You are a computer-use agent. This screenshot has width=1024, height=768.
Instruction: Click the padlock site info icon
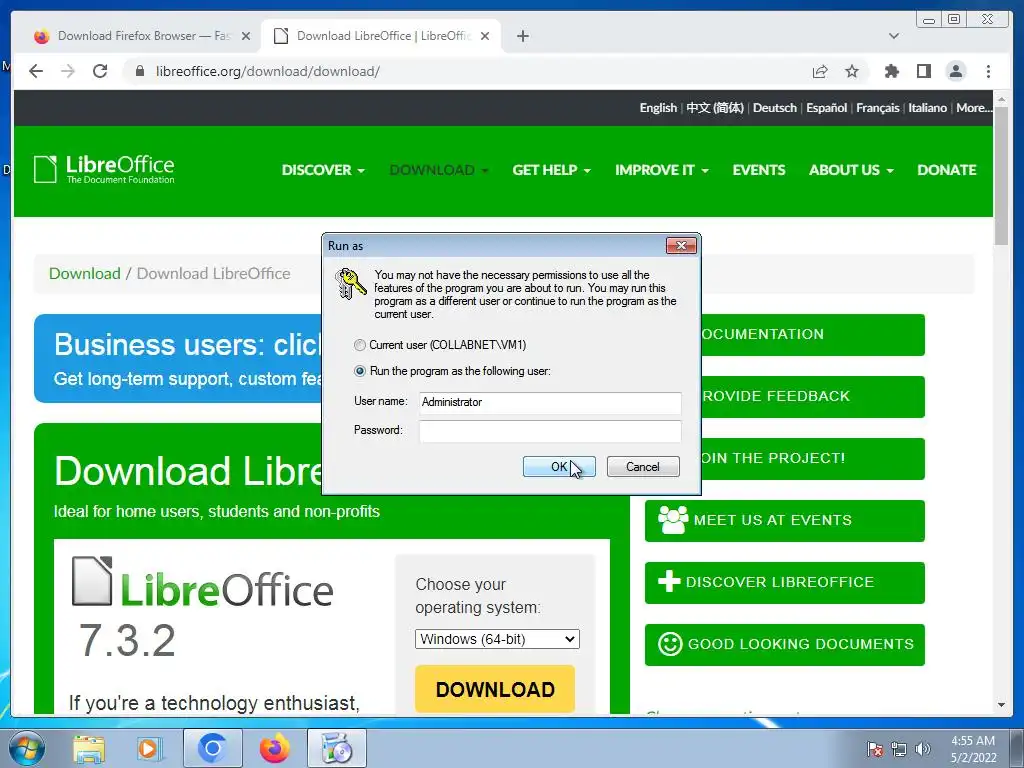tap(140, 71)
